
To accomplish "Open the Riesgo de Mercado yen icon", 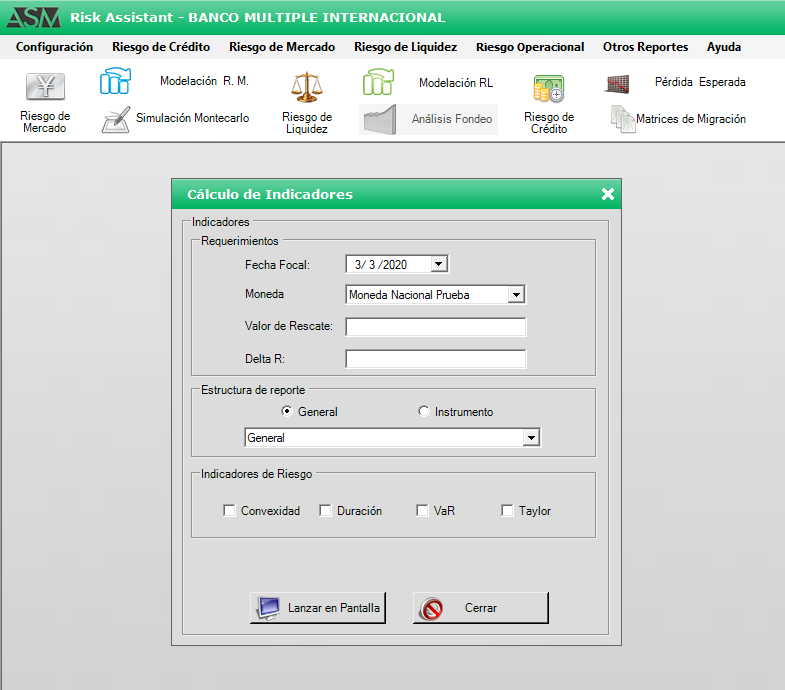I will click(x=44, y=88).
